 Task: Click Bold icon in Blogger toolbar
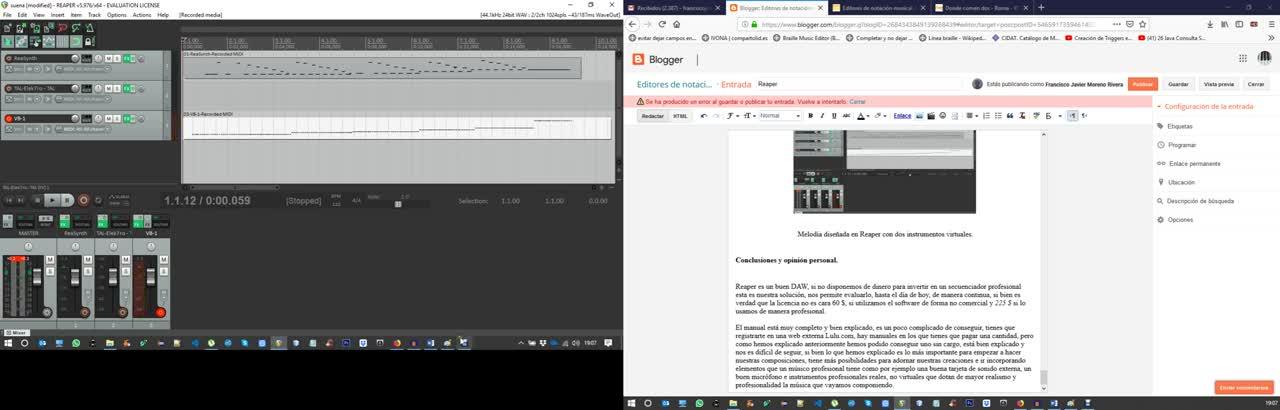click(810, 115)
